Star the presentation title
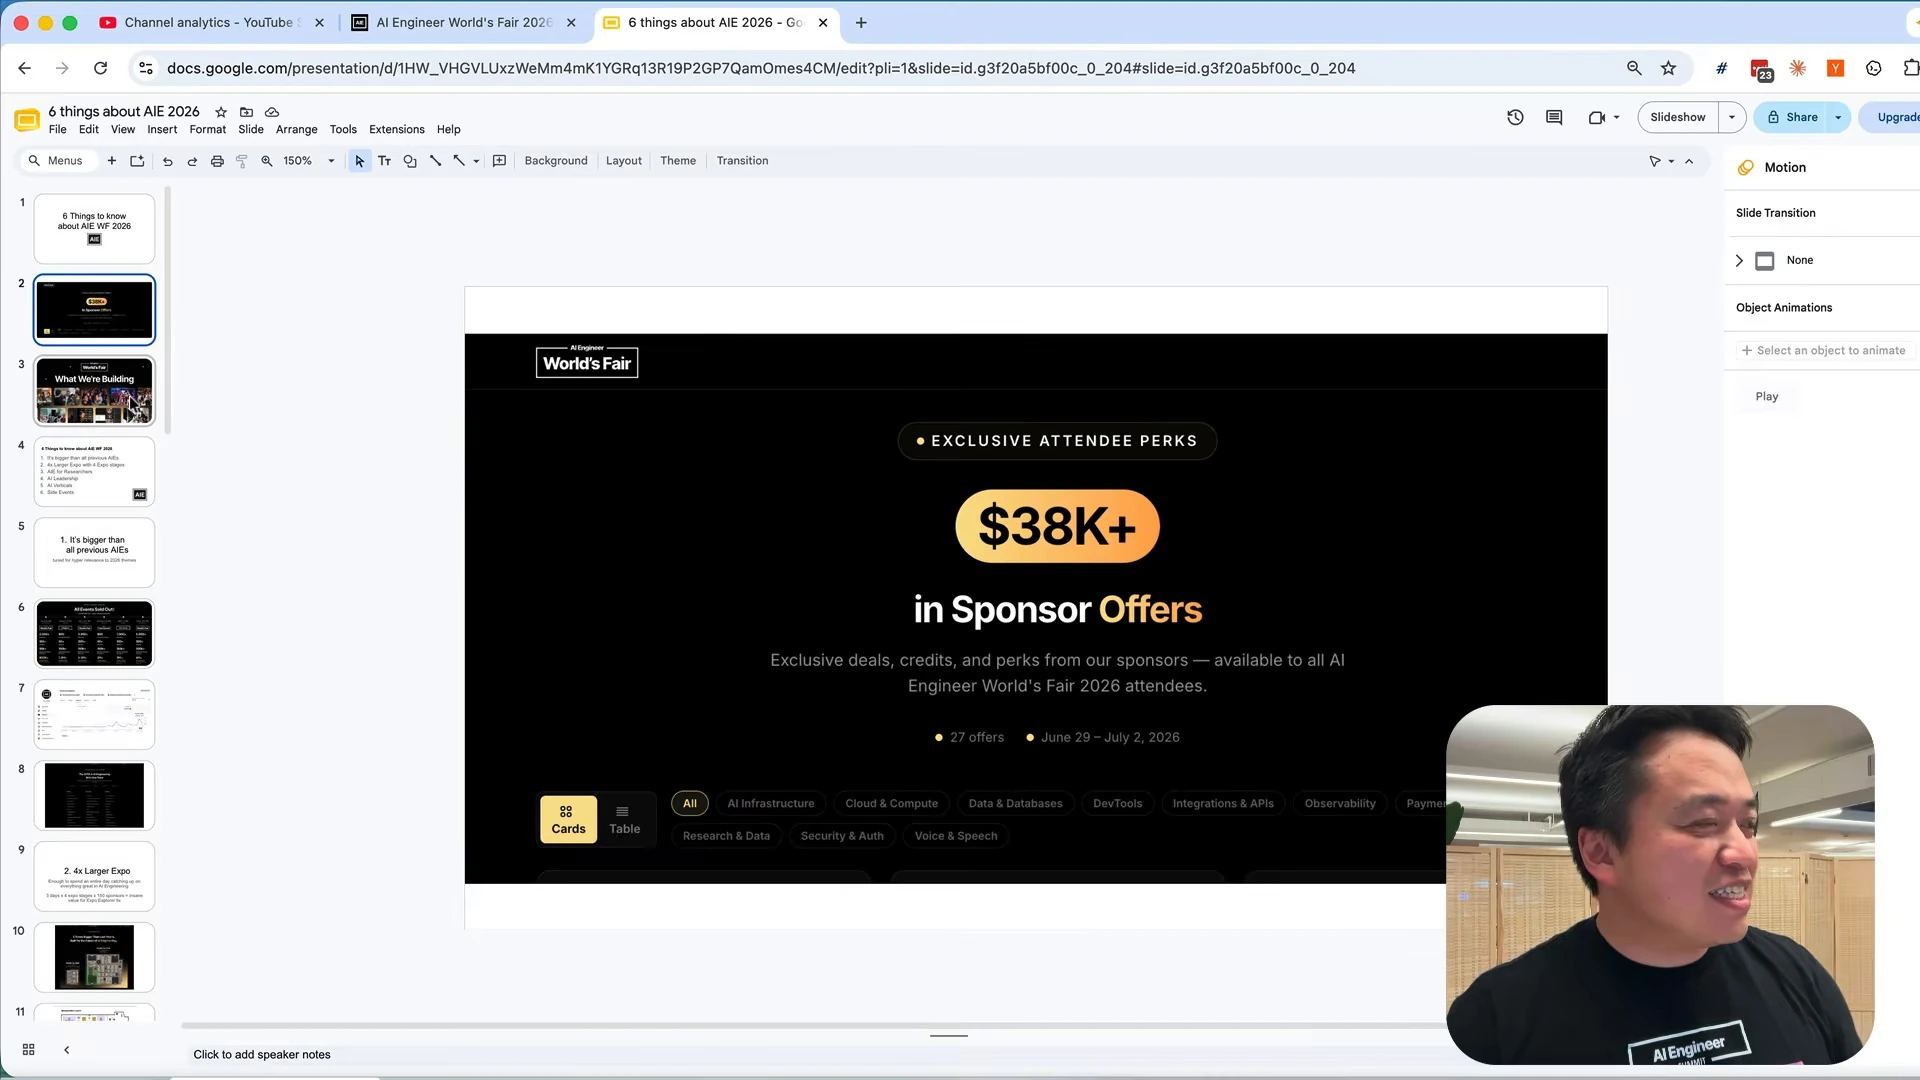The height and width of the screenshot is (1080, 1920). click(x=221, y=112)
